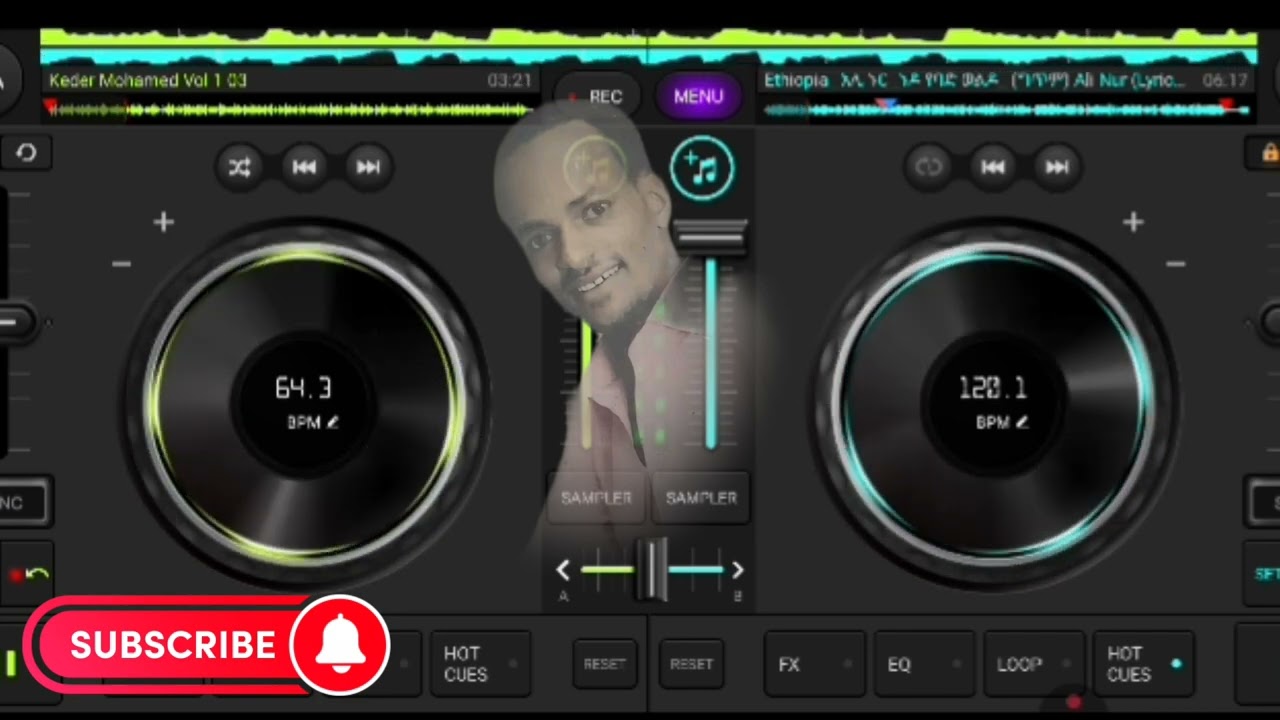Edit the 120.1 BPM value on right deck

(x=992, y=388)
